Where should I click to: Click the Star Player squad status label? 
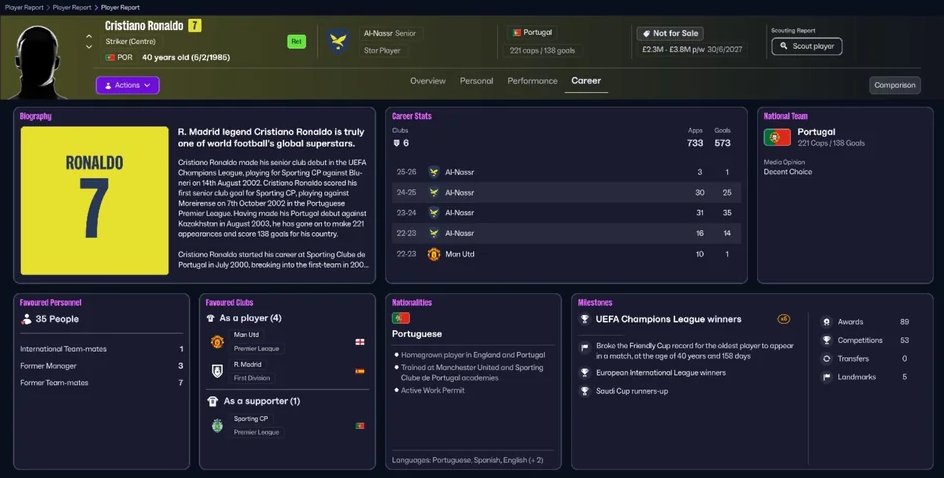tap(382, 51)
